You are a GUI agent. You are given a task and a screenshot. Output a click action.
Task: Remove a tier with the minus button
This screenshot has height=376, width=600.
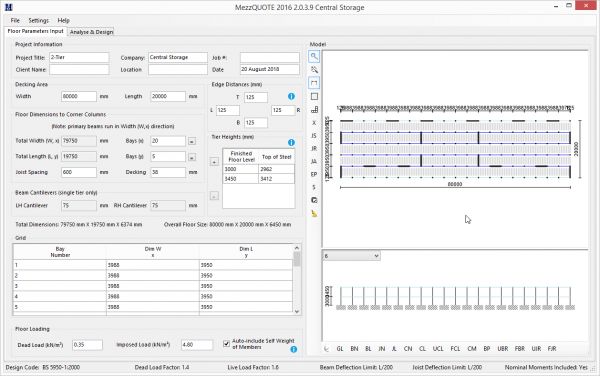(x=214, y=196)
